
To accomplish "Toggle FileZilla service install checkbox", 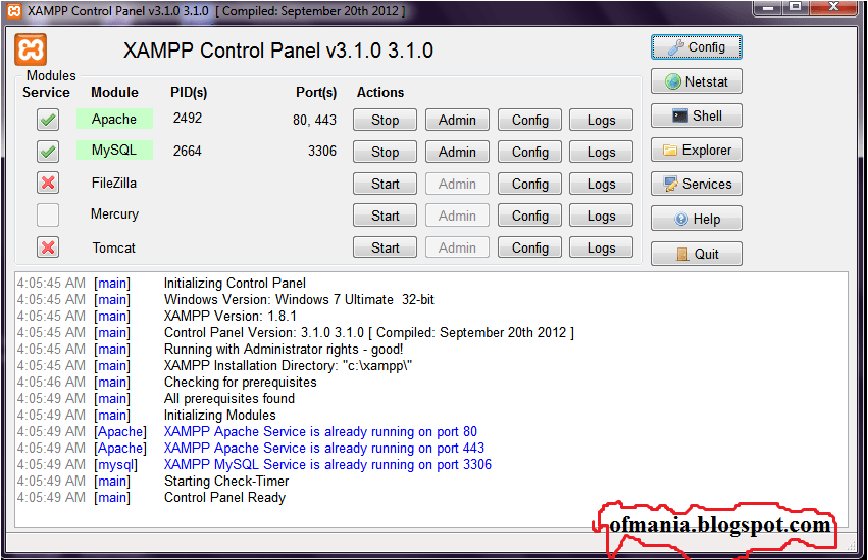I will coord(48,183).
